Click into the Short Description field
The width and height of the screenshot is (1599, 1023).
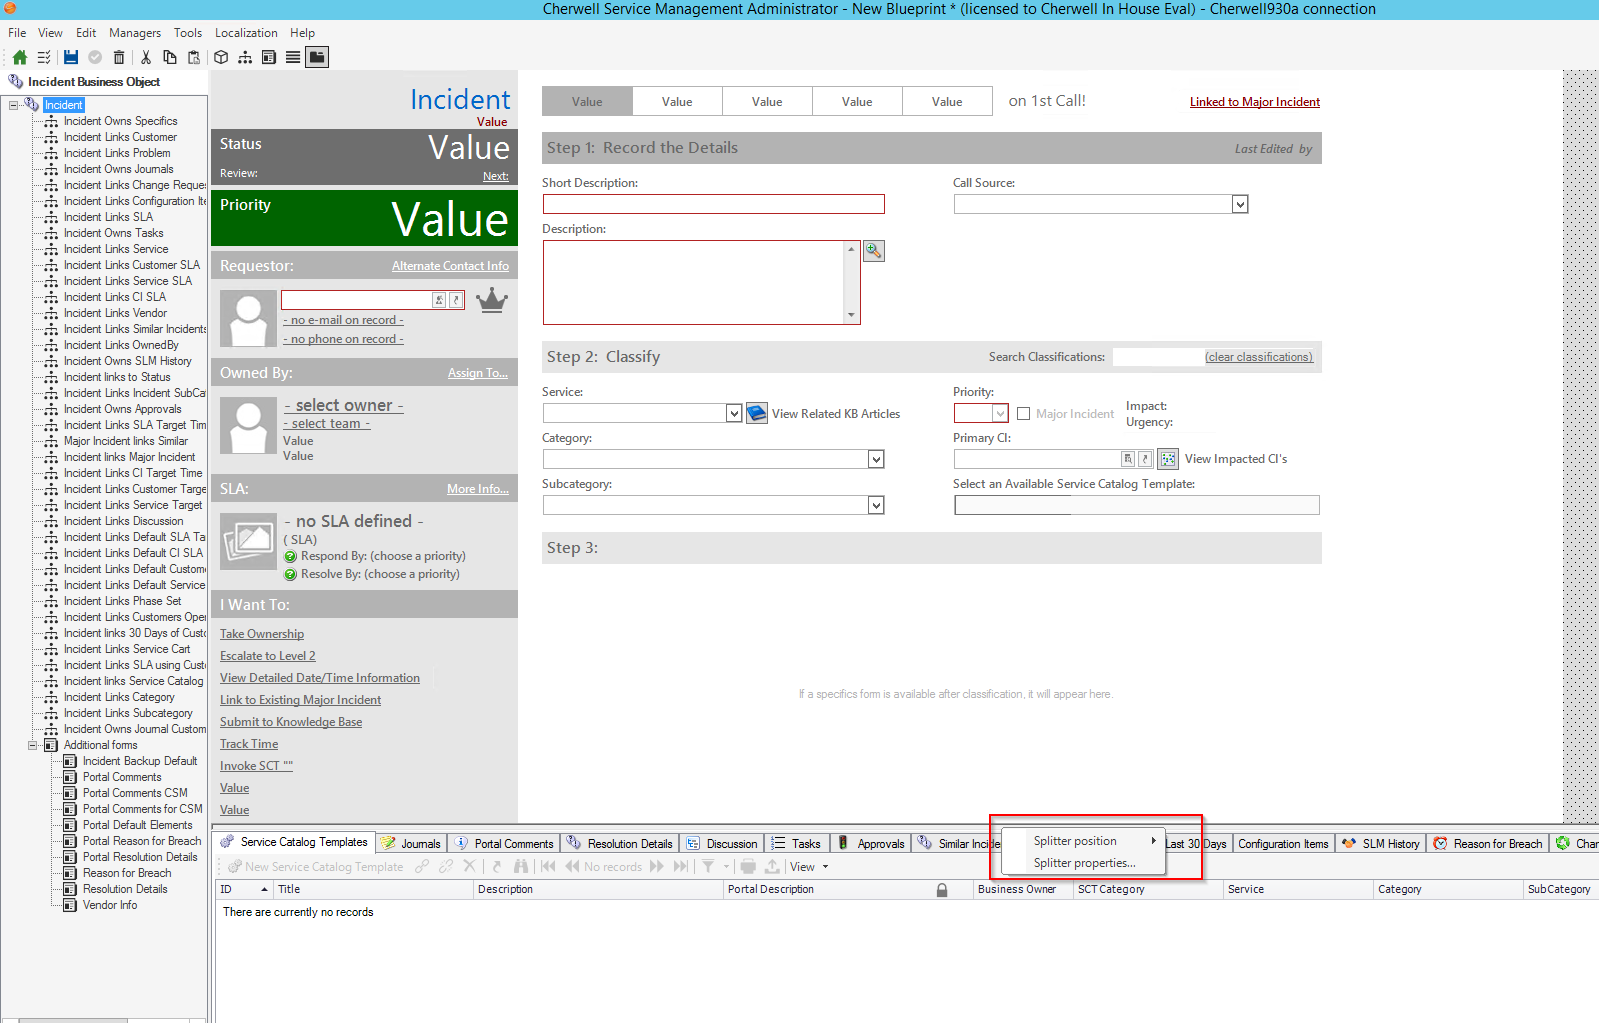click(x=713, y=204)
